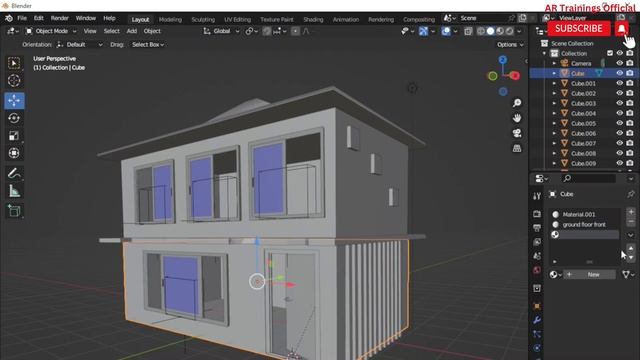Open the Scene properties tab icon

click(x=537, y=256)
